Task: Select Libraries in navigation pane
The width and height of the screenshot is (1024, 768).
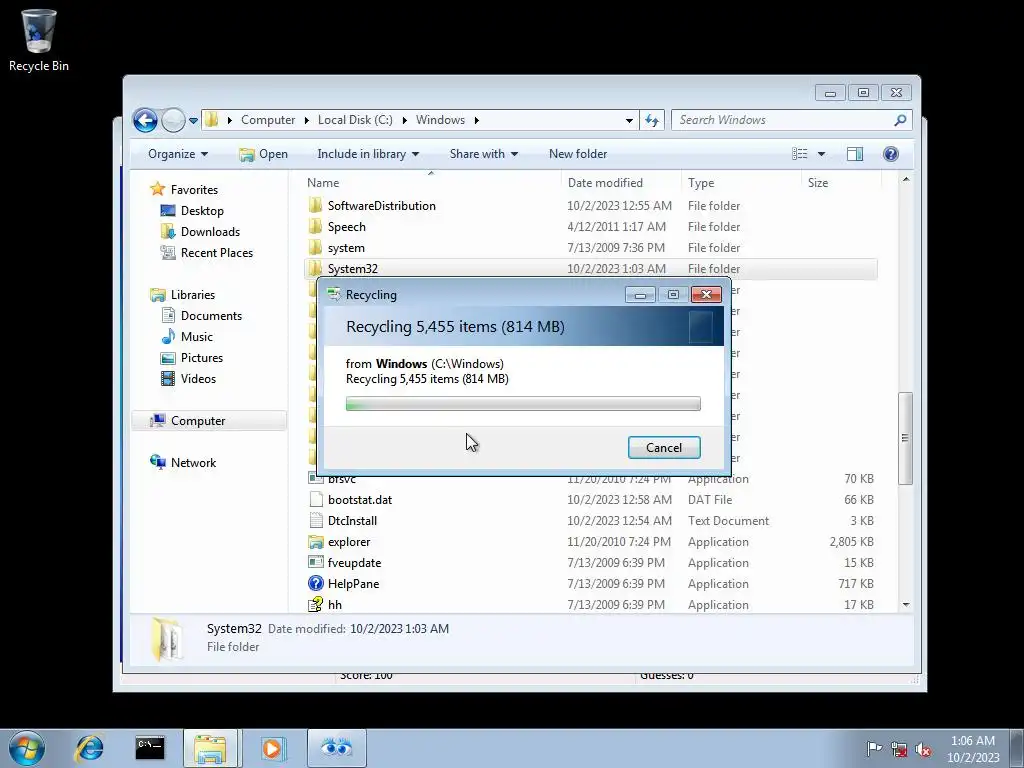Action: 193,295
